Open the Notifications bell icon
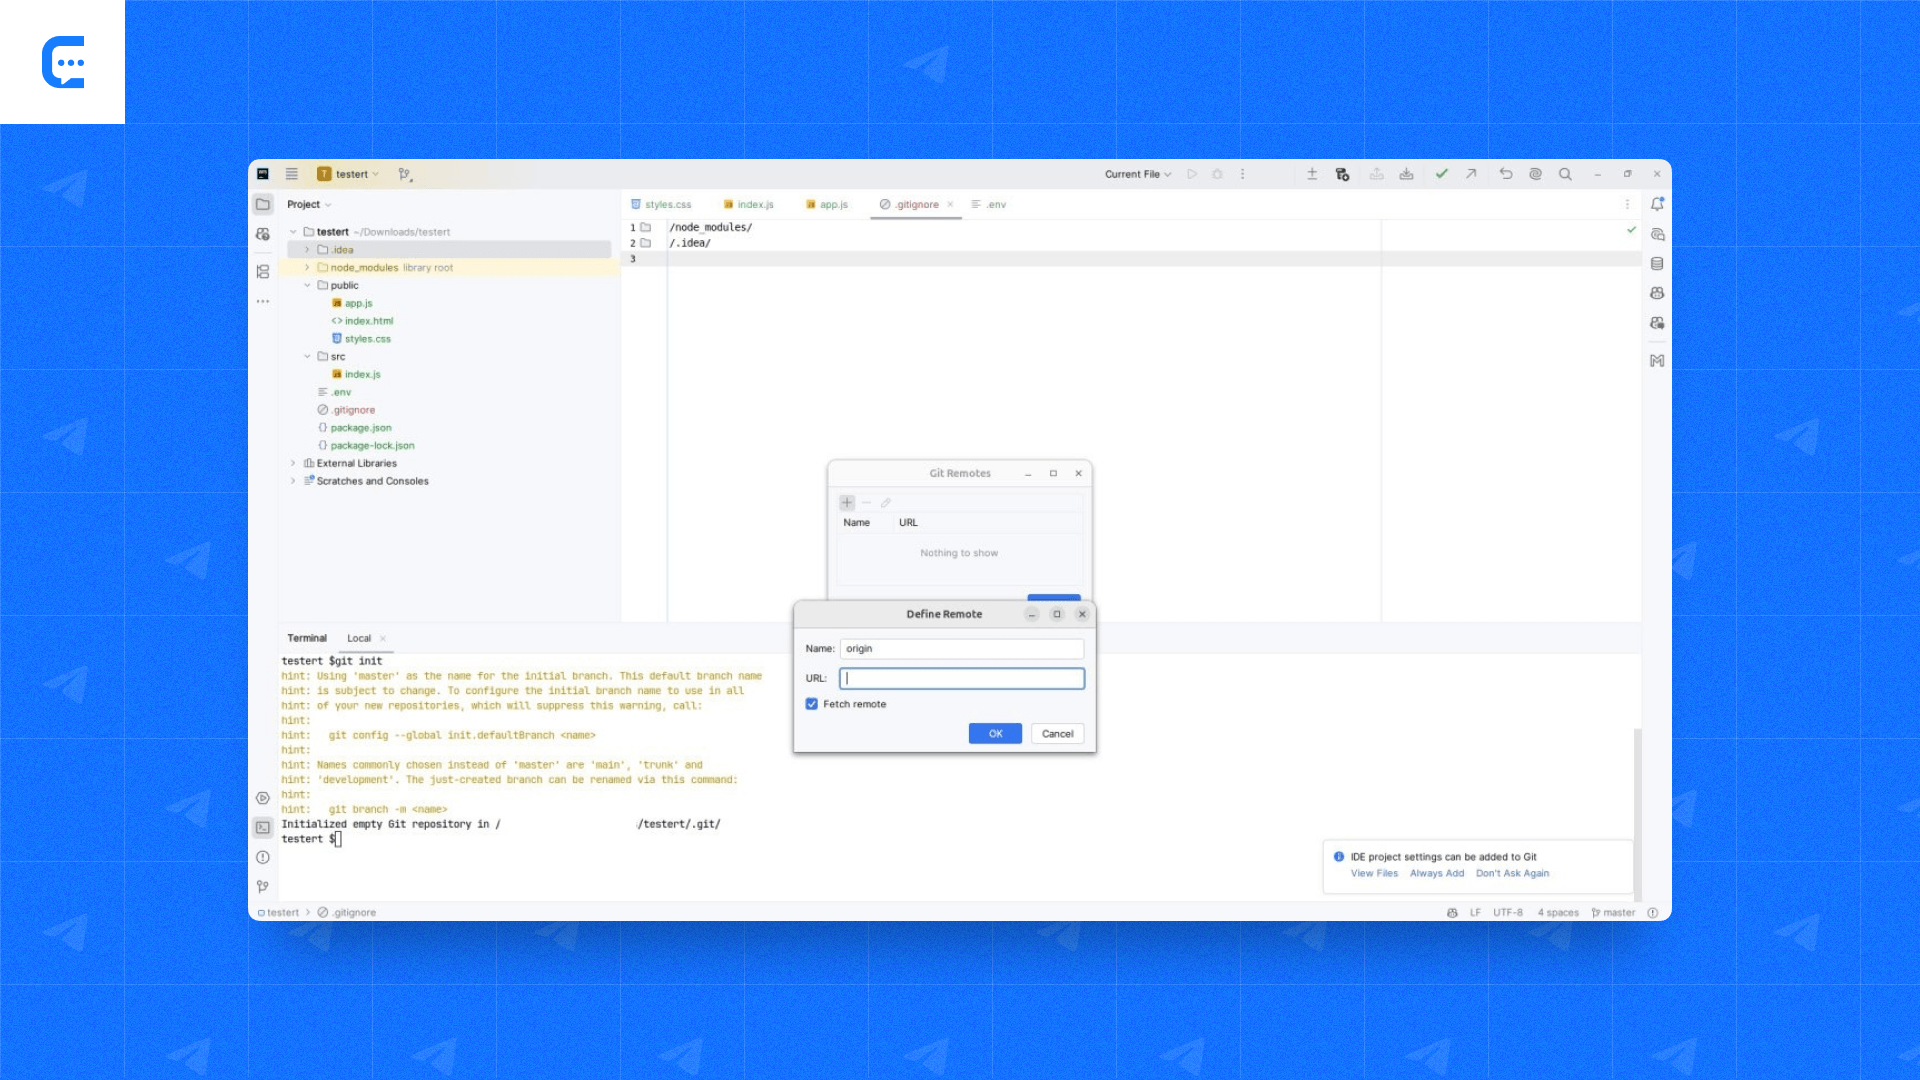Image resolution: width=1920 pixels, height=1080 pixels. [1657, 204]
